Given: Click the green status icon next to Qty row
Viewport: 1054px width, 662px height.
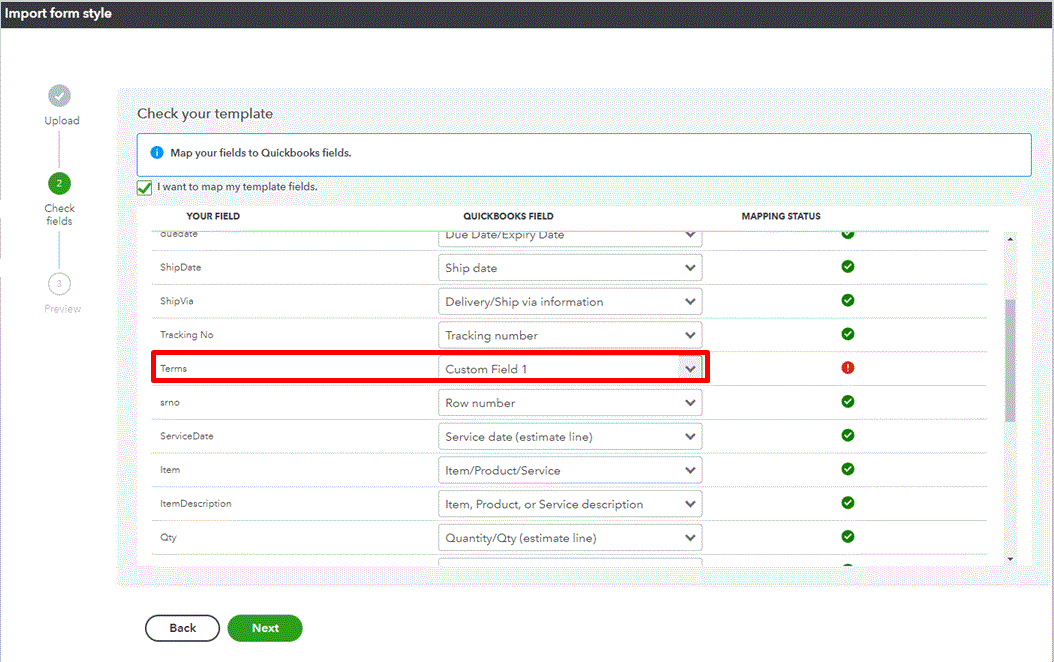Looking at the screenshot, I should (x=847, y=537).
